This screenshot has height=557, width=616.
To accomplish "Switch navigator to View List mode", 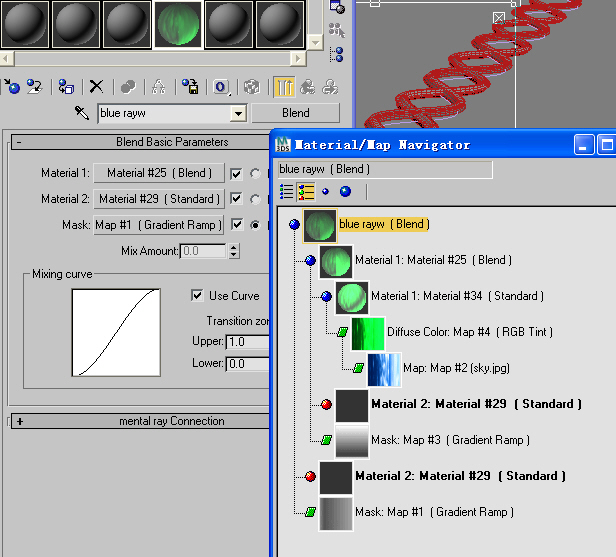I will point(286,192).
